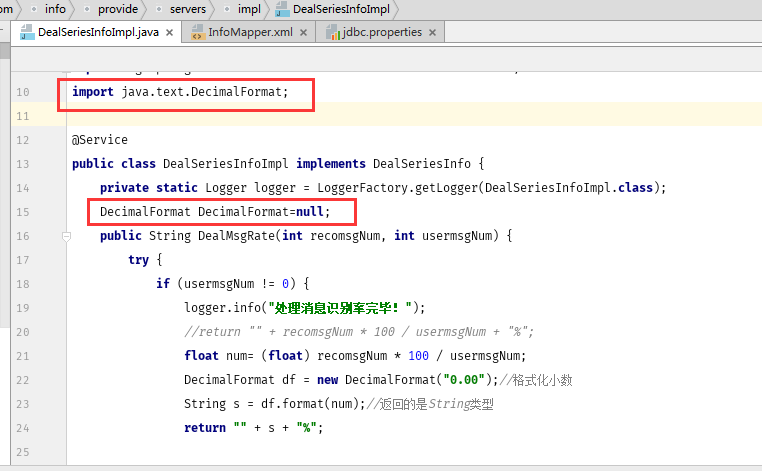Click the return statement on line 24
This screenshot has height=471, width=762.
point(253,428)
